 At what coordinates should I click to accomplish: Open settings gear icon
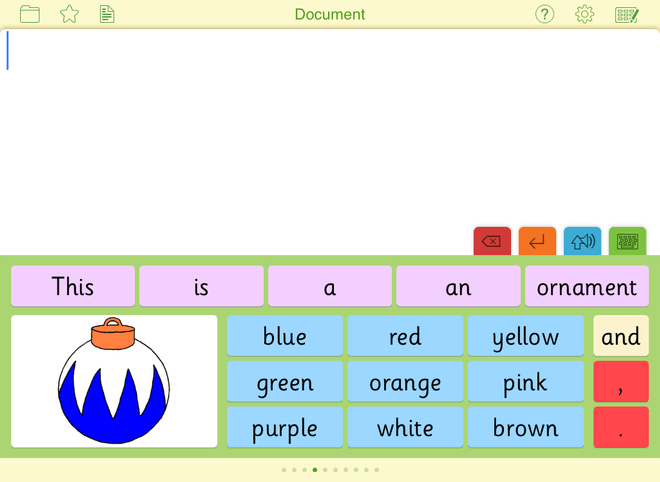click(x=585, y=14)
